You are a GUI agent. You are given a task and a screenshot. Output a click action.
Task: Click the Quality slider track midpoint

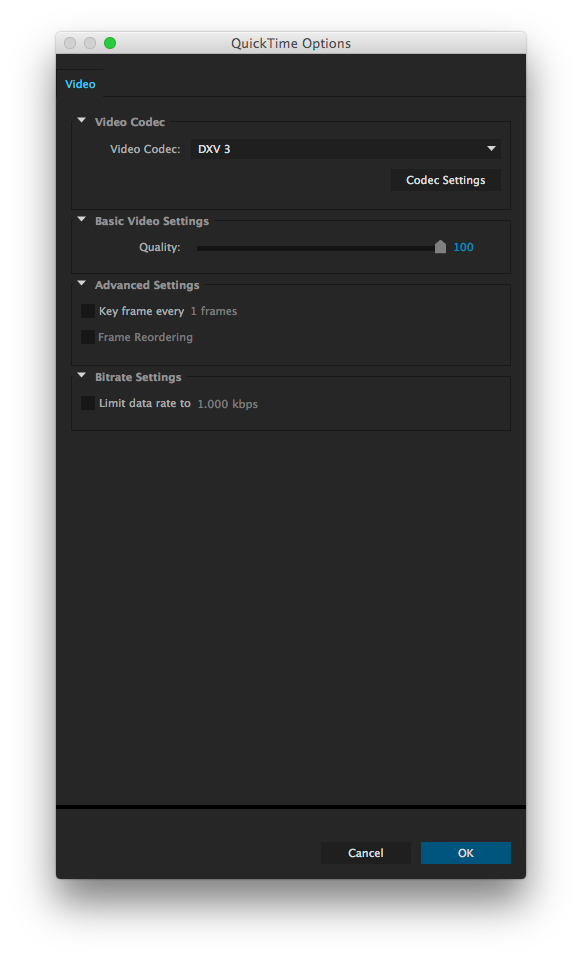(x=319, y=248)
